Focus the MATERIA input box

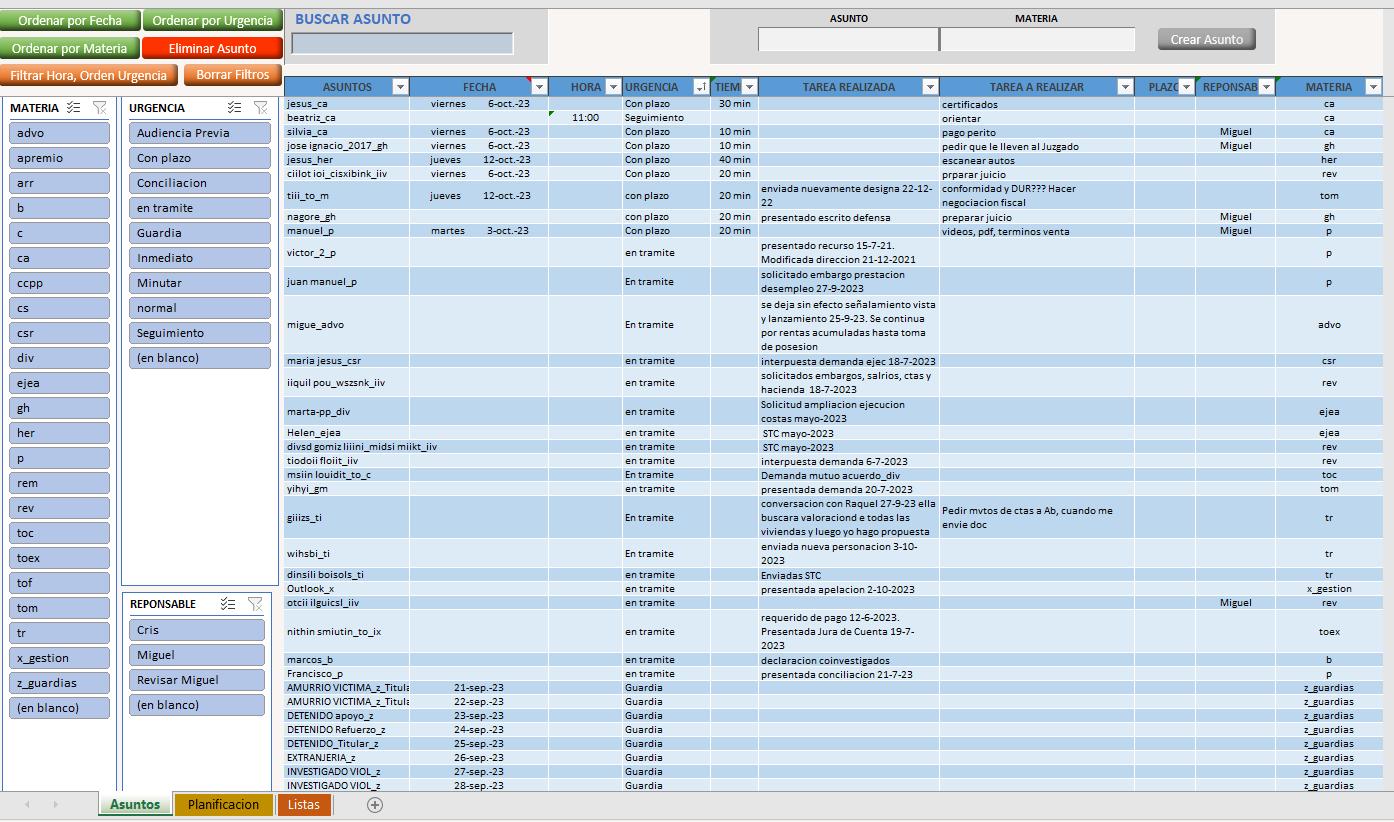(1038, 39)
